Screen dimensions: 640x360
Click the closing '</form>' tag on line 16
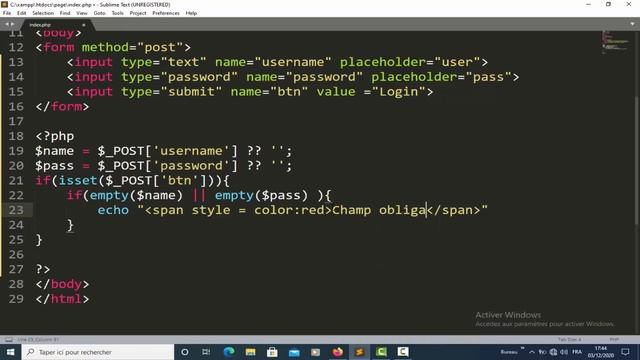pyautogui.click(x=62, y=107)
